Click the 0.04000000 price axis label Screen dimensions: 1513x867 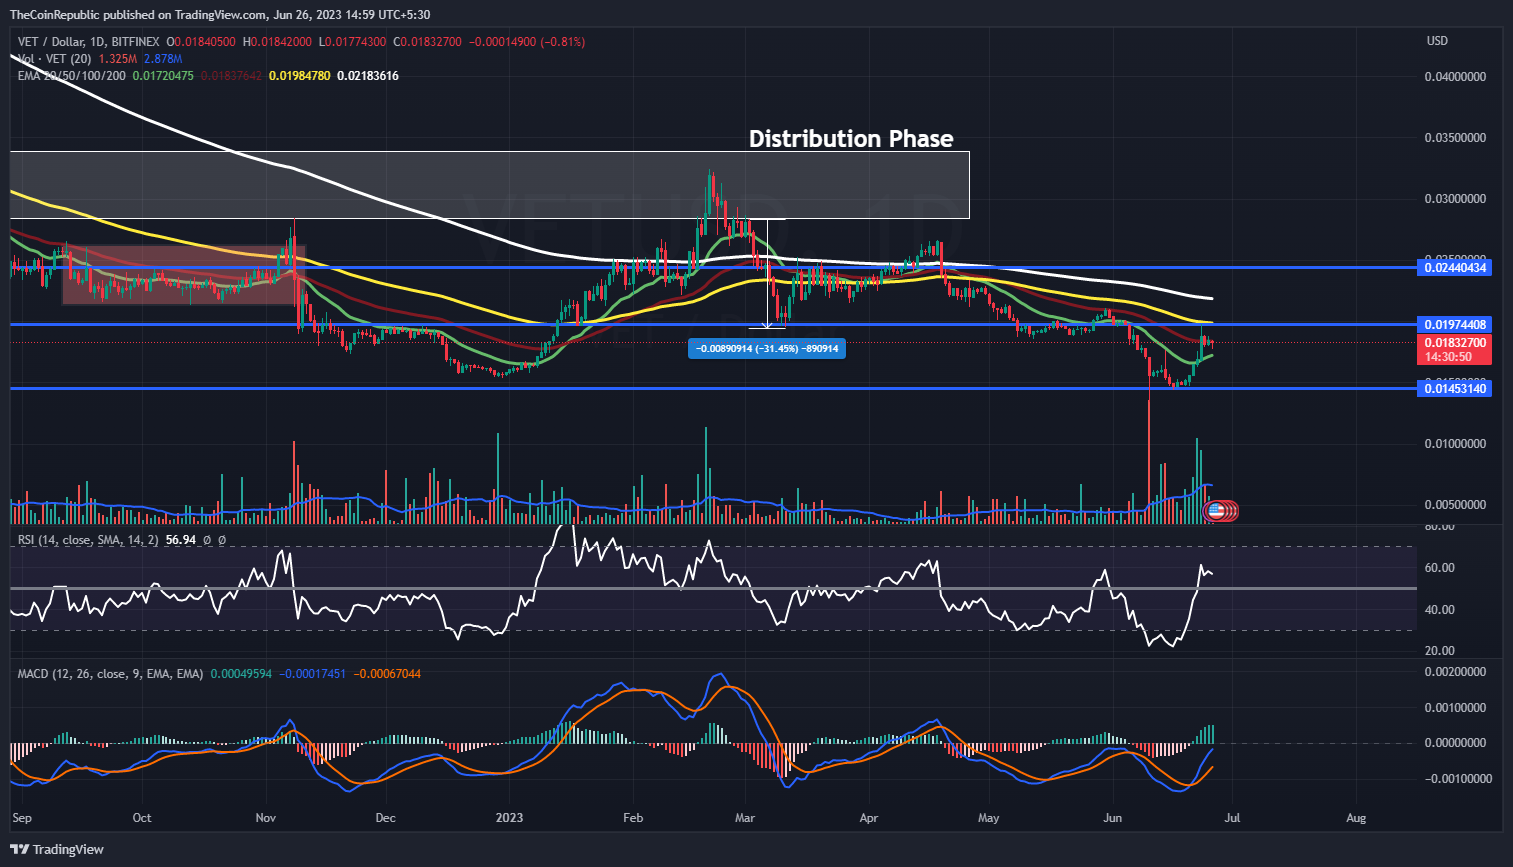(x=1455, y=77)
